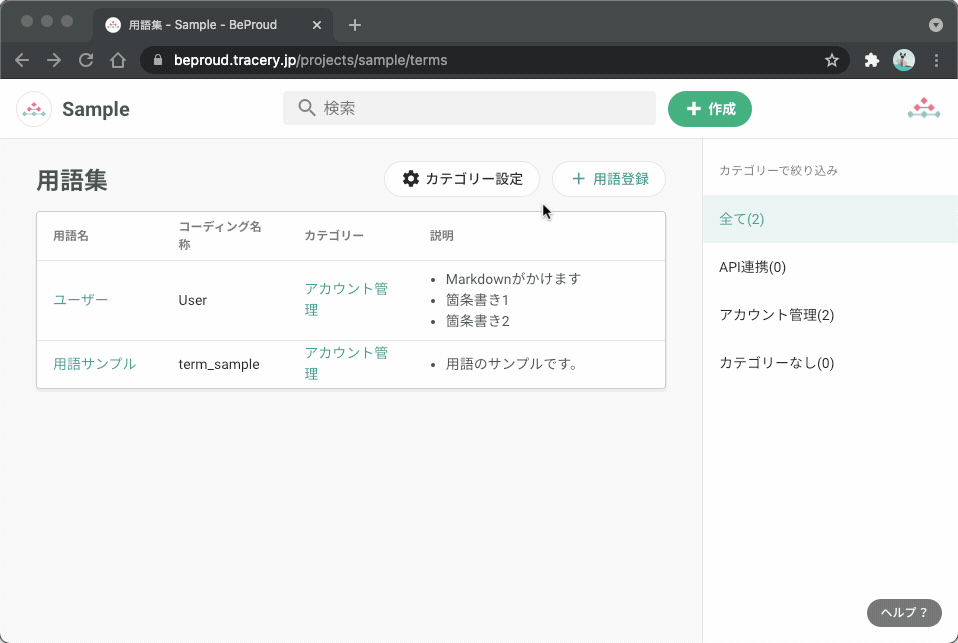The width and height of the screenshot is (958, 643).
Task: Click the magnifier icon in the search bar
Action: [x=307, y=108]
